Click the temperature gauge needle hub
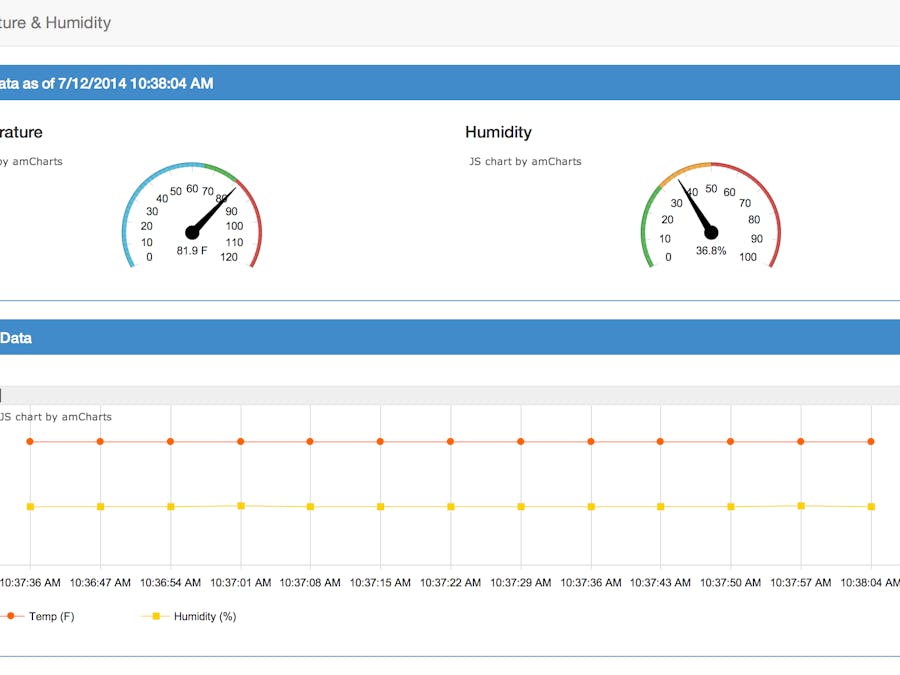900x675 pixels. point(192,232)
